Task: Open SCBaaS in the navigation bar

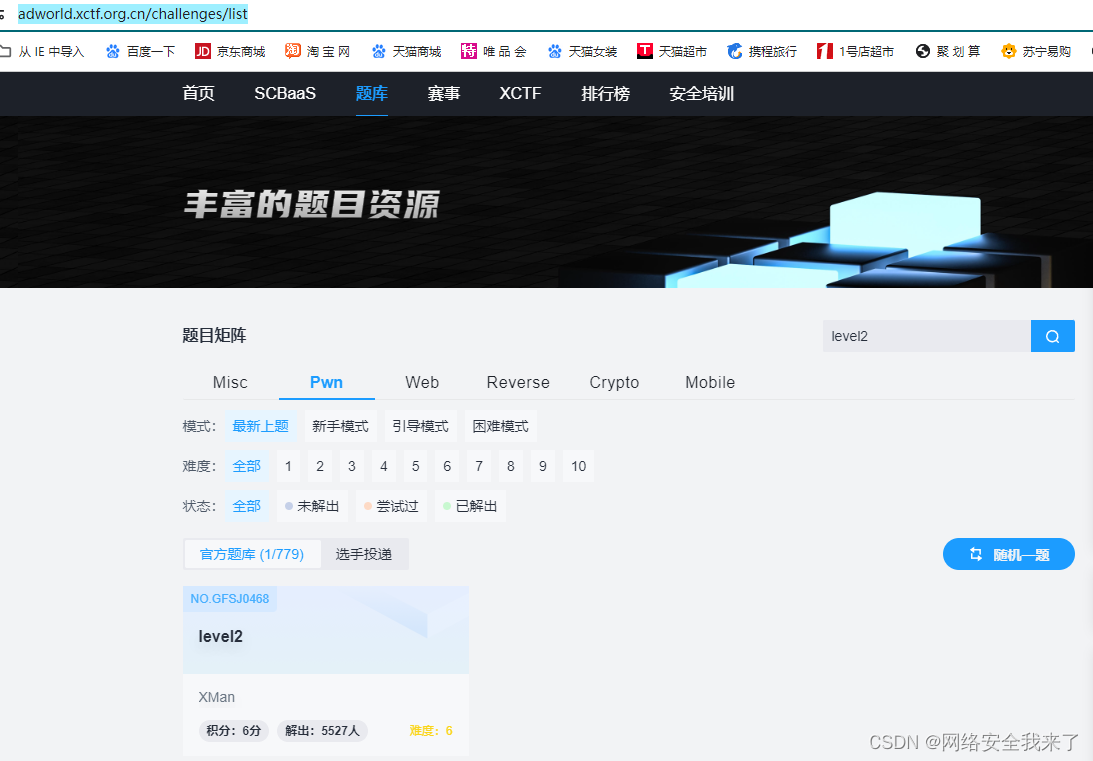Action: pos(285,93)
